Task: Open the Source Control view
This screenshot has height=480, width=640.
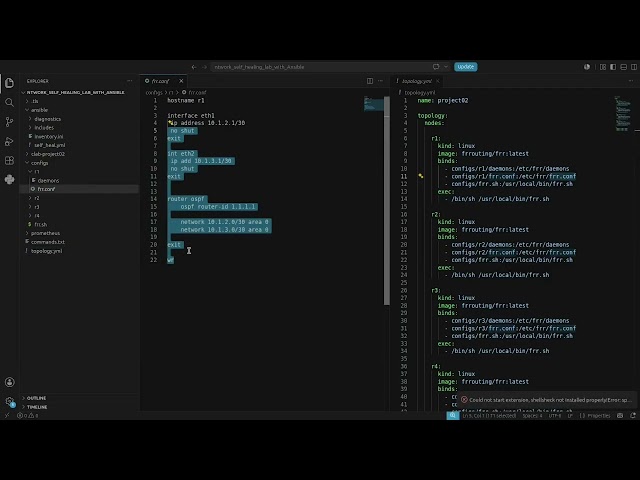Action: coord(9,122)
